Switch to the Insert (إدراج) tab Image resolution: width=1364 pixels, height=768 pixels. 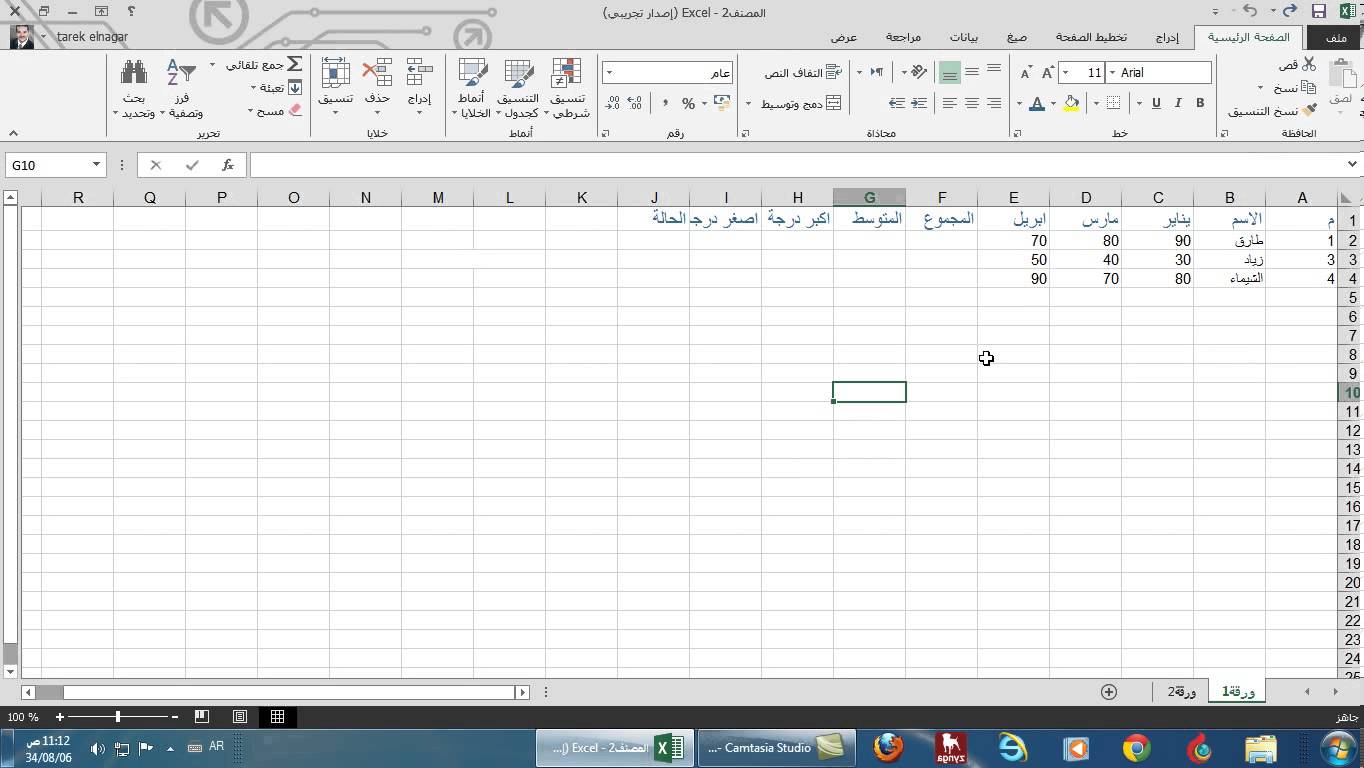coord(1167,37)
